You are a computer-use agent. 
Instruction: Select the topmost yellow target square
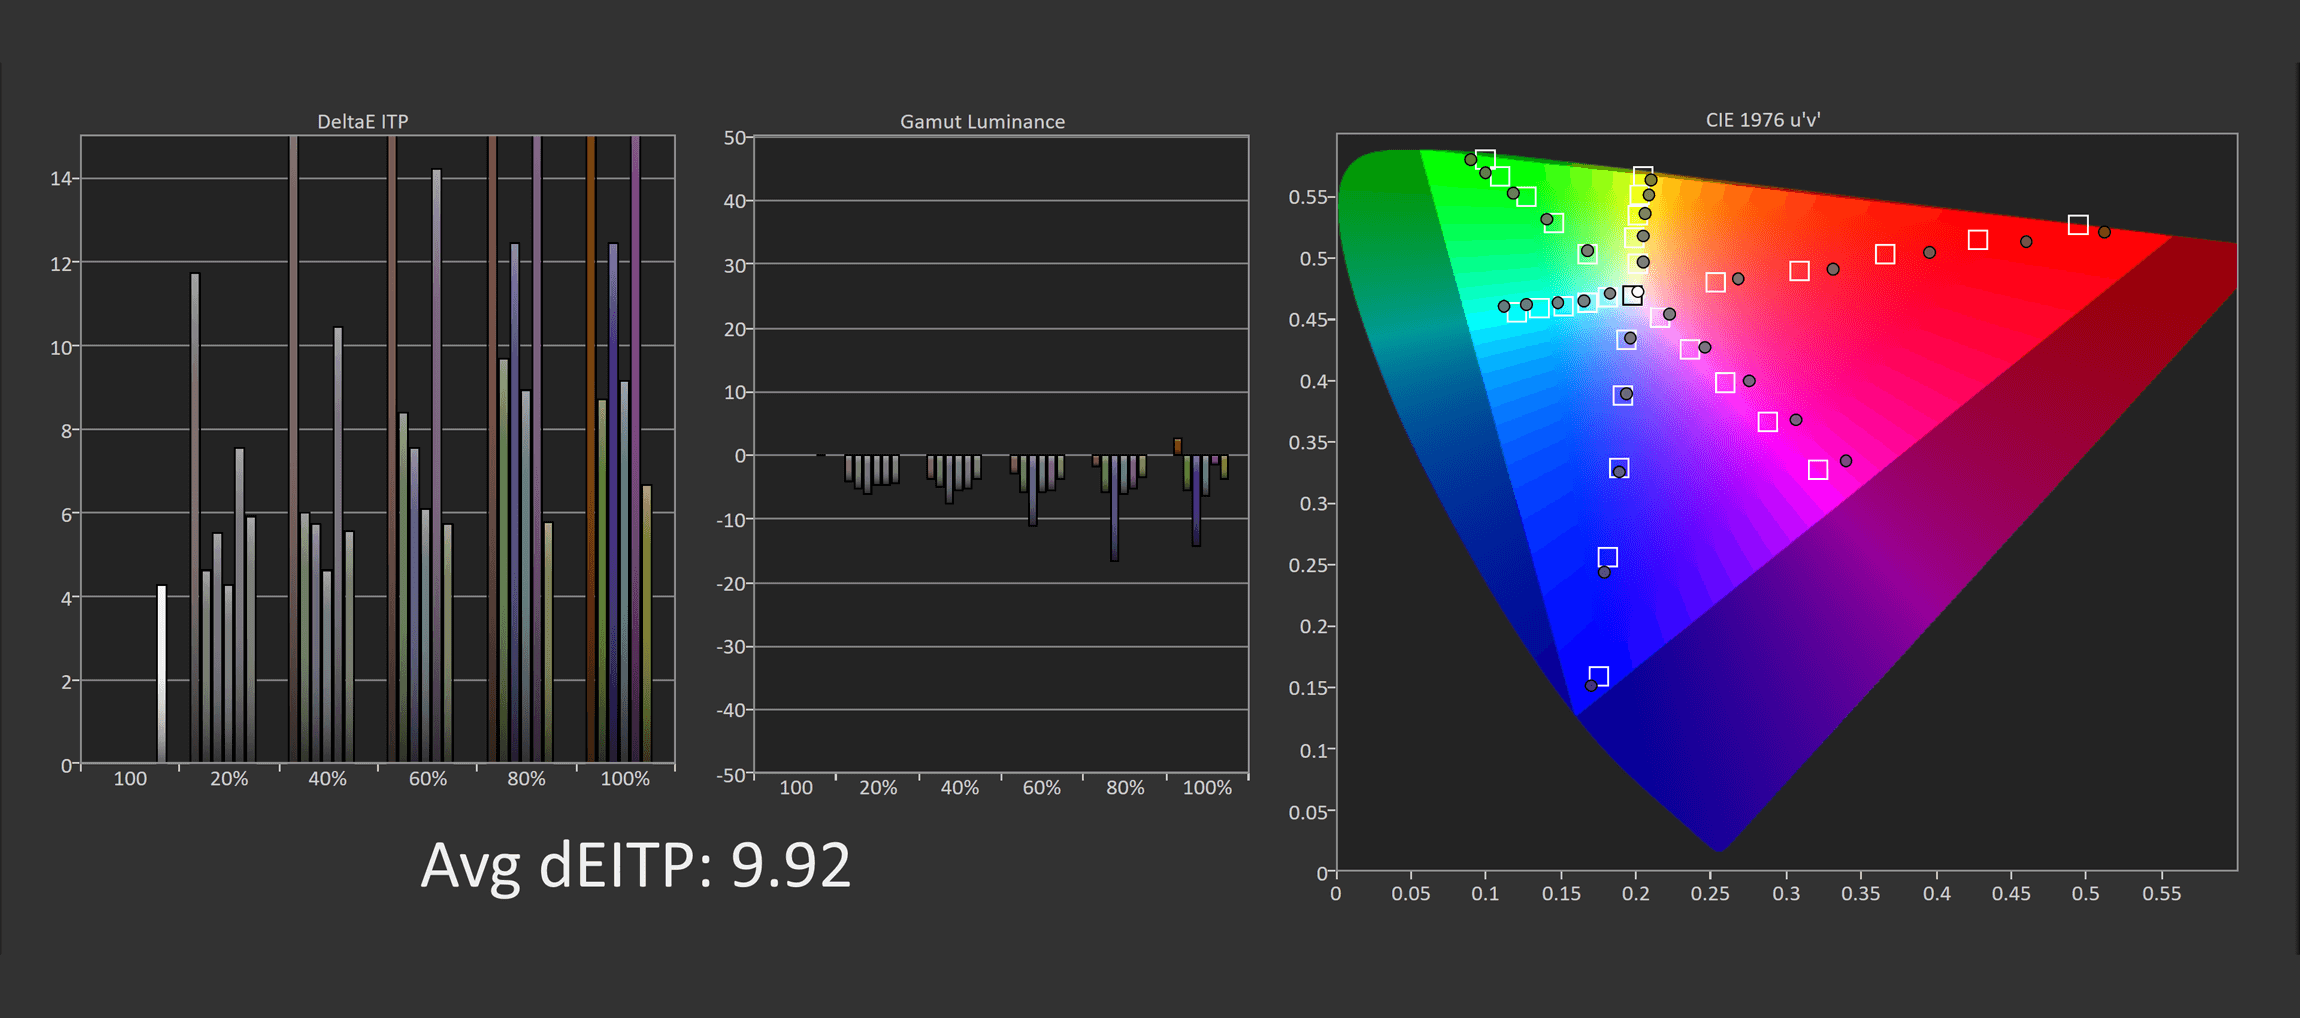coord(1643,176)
